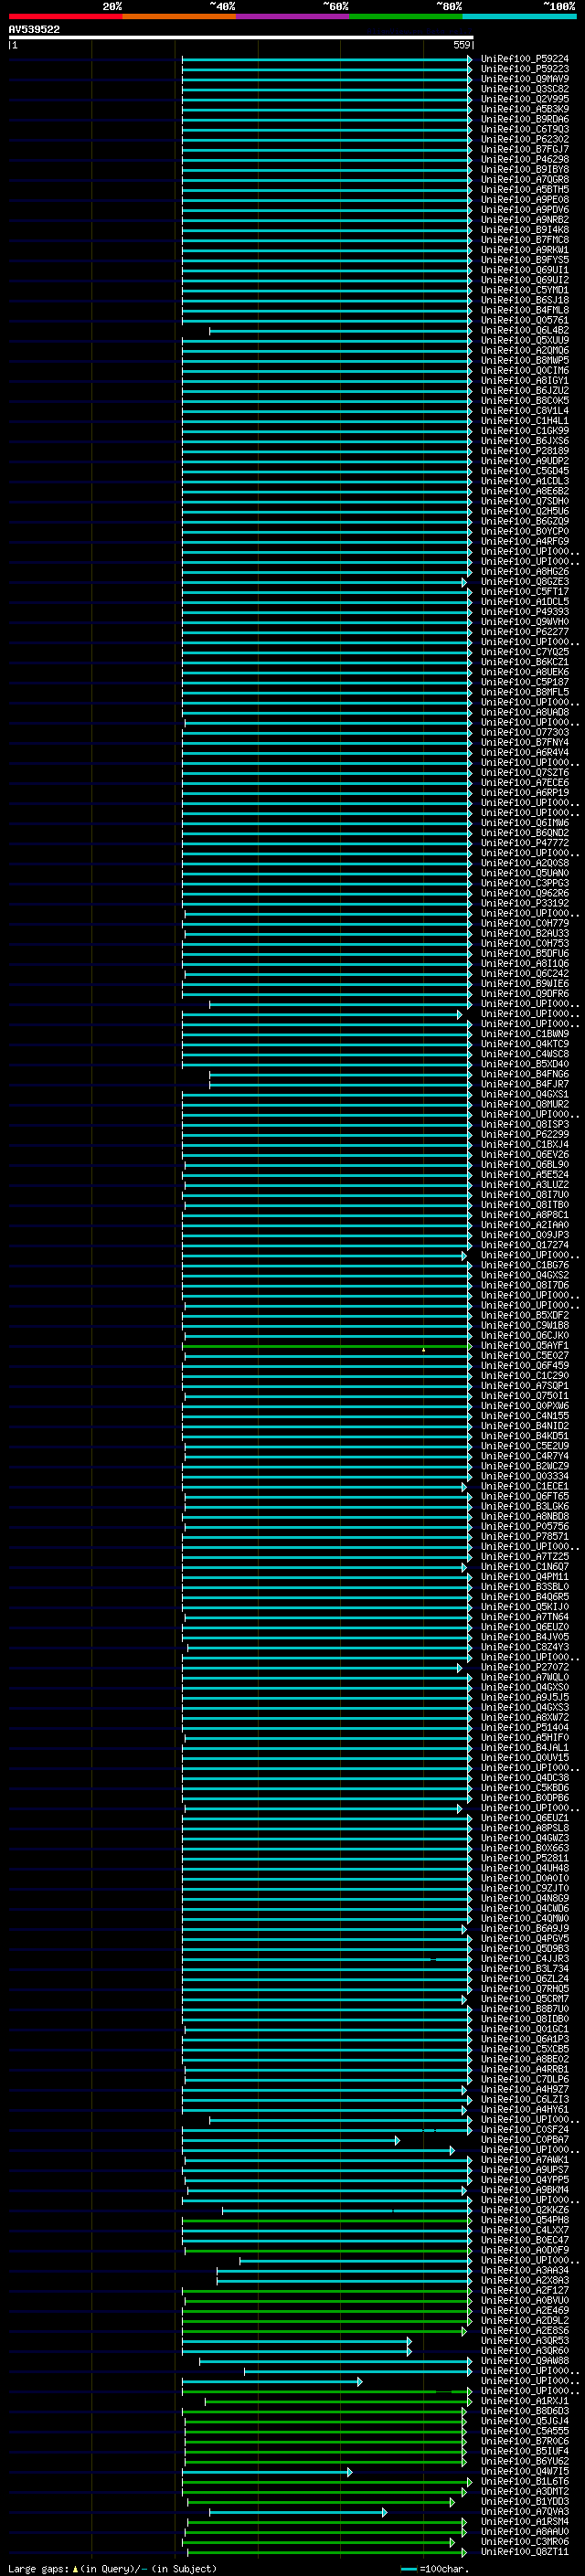Open hit UniRef100_P59223
This screenshot has width=585, height=2576.
[525, 69]
